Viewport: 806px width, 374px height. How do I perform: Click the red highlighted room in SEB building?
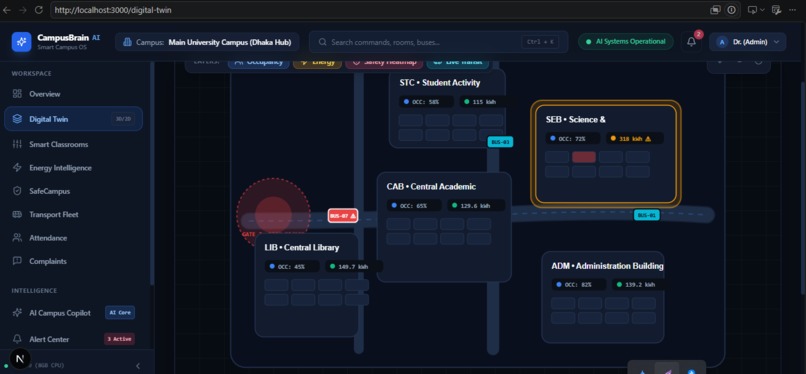click(583, 157)
